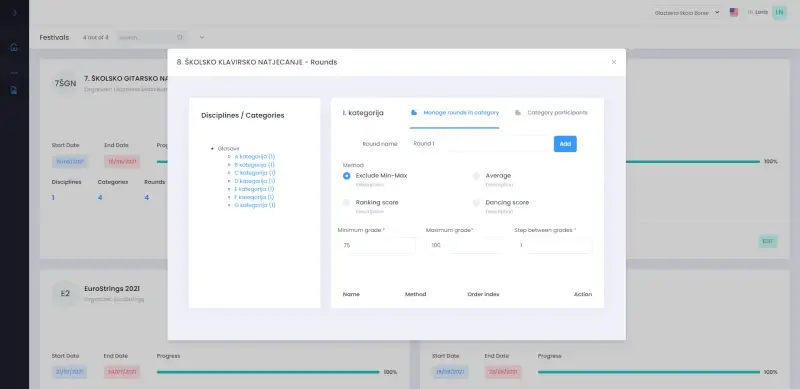Open E kategorija in category tree

click(255, 189)
